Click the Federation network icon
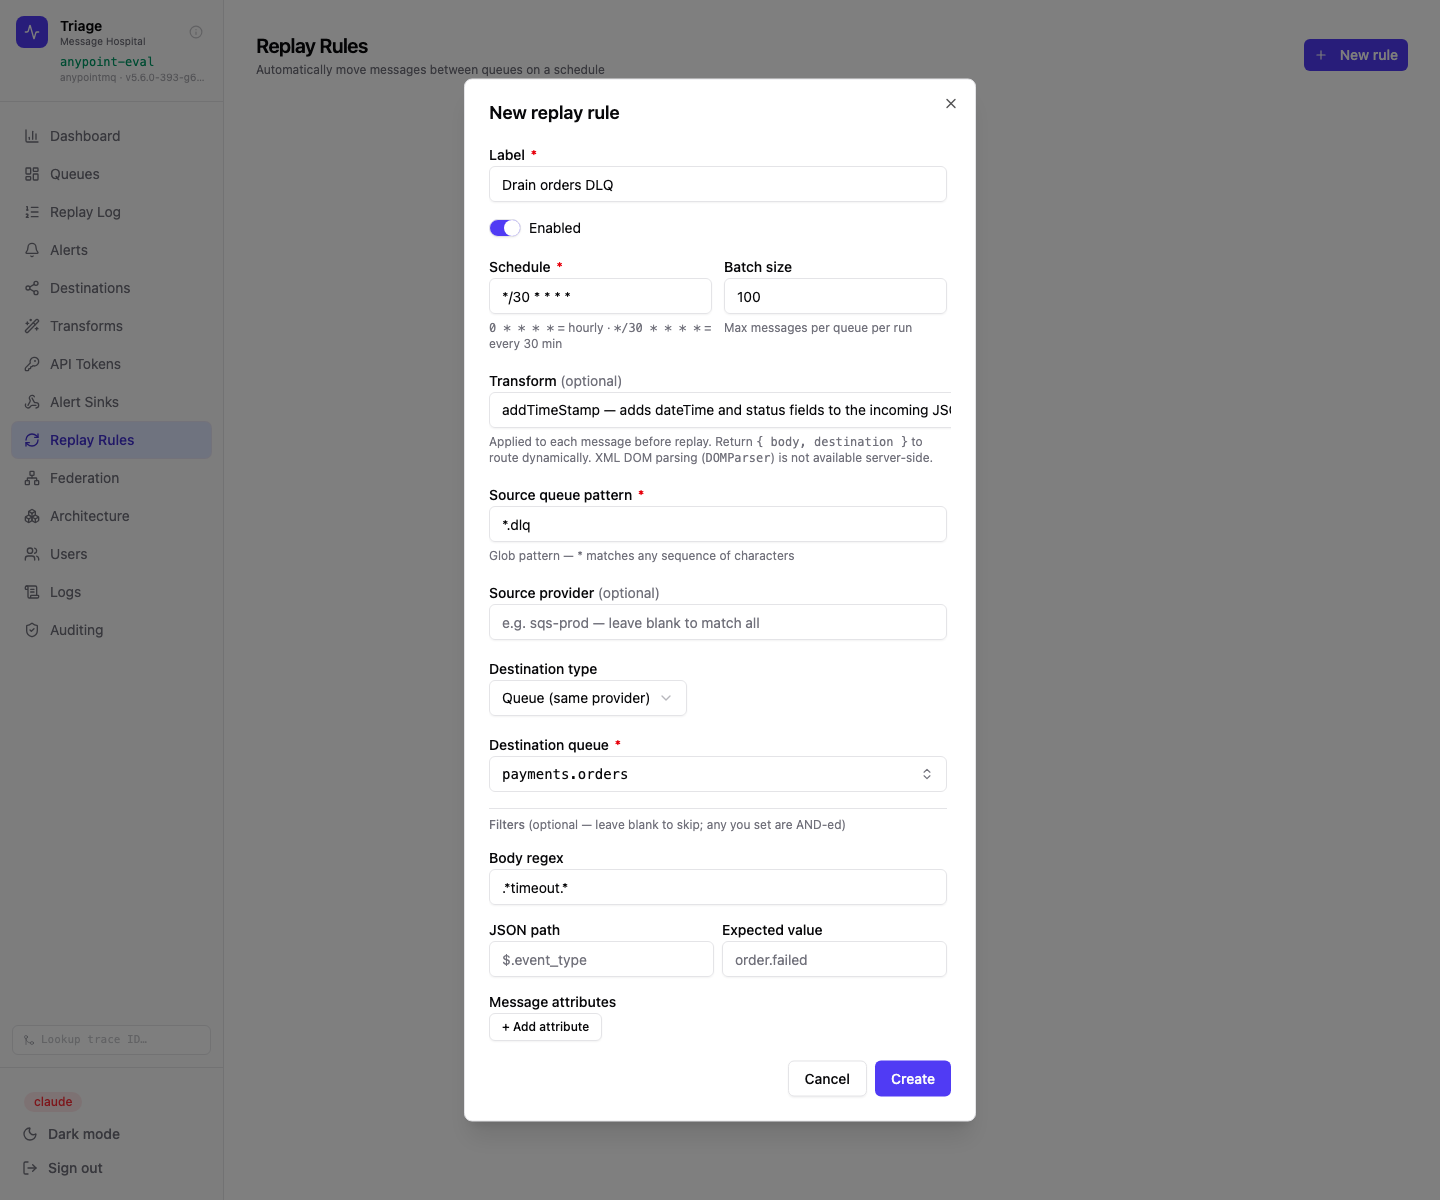The height and width of the screenshot is (1200, 1440). tap(32, 478)
